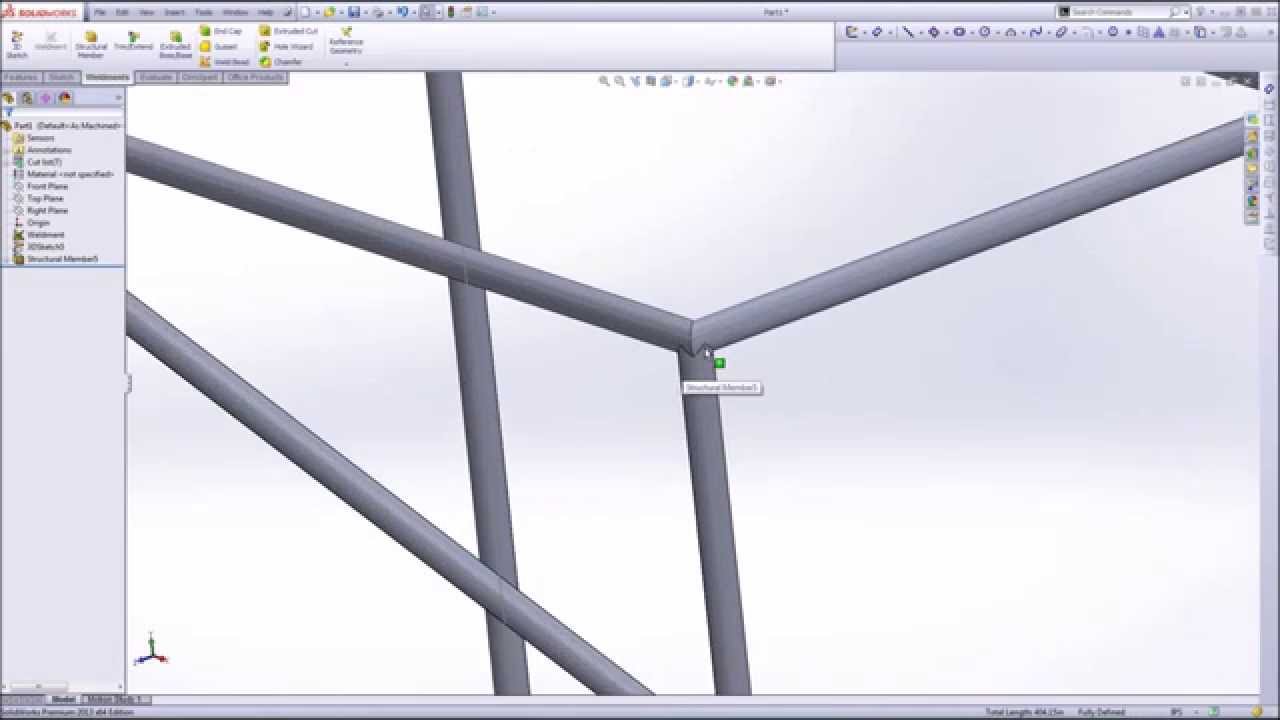Click Zoom to Fit in view toolbar

[x=604, y=80]
